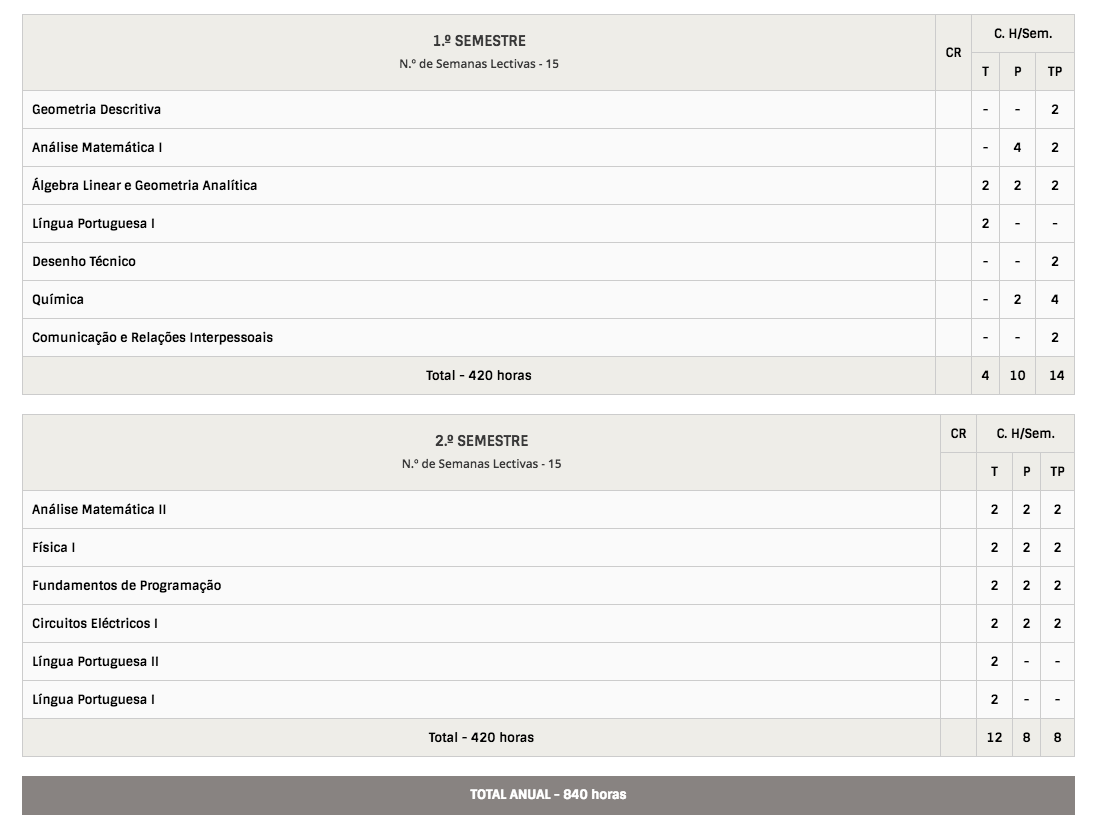Select Circuitos Eléctricos I row
This screenshot has width=1098, height=824.
click(x=95, y=623)
